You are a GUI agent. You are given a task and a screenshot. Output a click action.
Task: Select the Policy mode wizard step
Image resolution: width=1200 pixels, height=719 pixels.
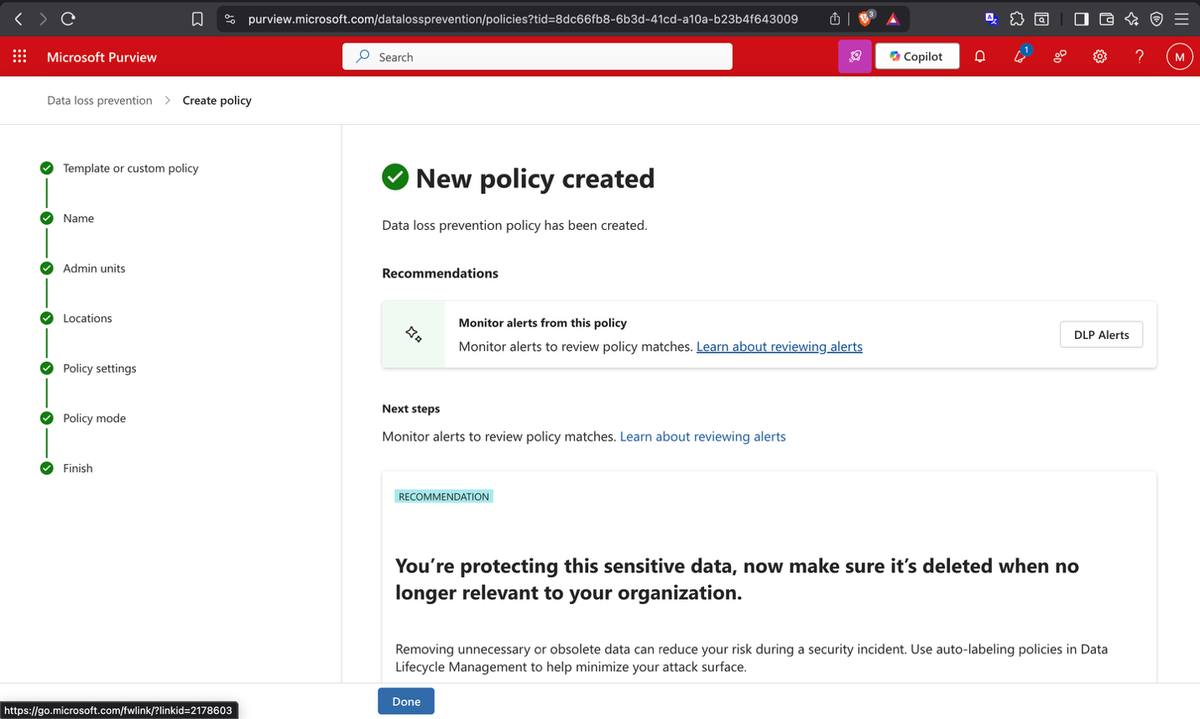[94, 418]
